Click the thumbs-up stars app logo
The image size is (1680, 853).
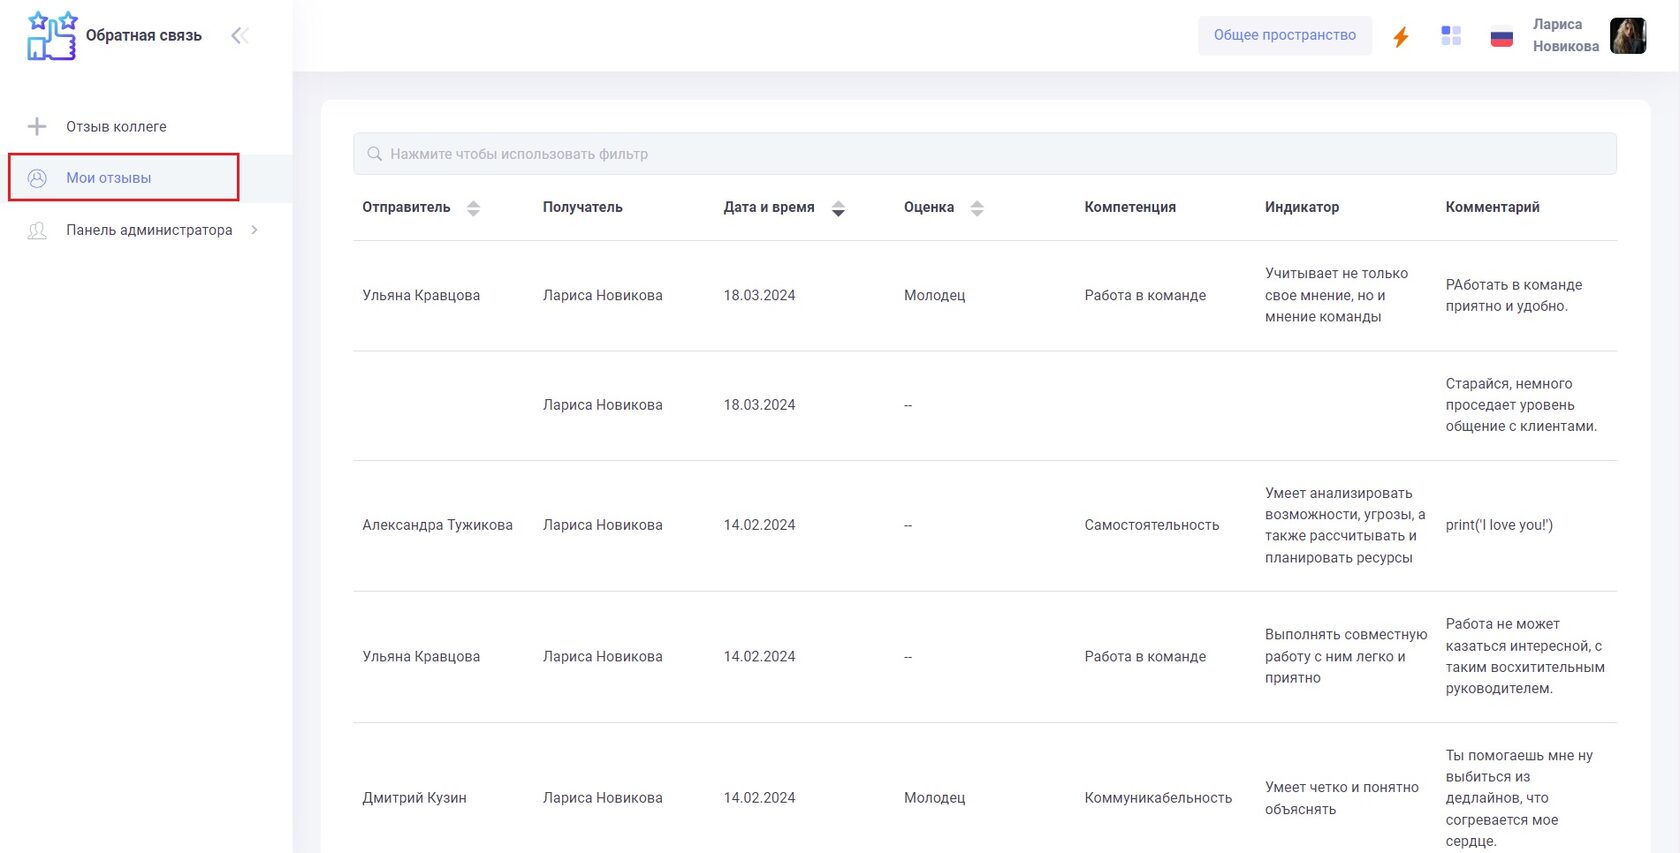[52, 36]
